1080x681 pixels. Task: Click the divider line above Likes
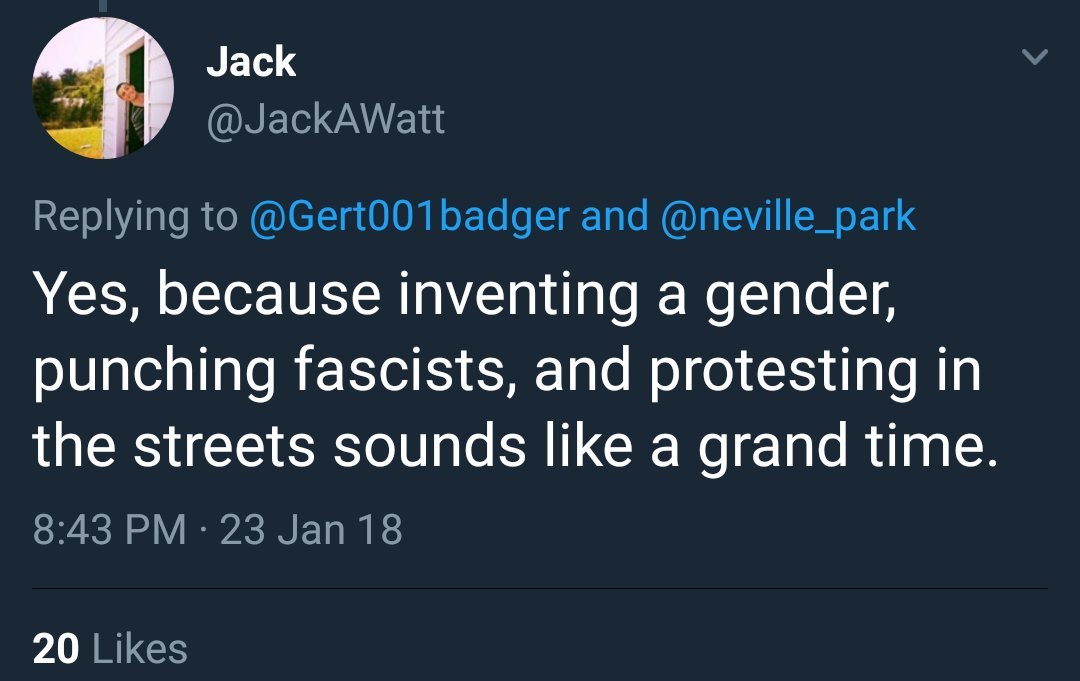coord(540,589)
